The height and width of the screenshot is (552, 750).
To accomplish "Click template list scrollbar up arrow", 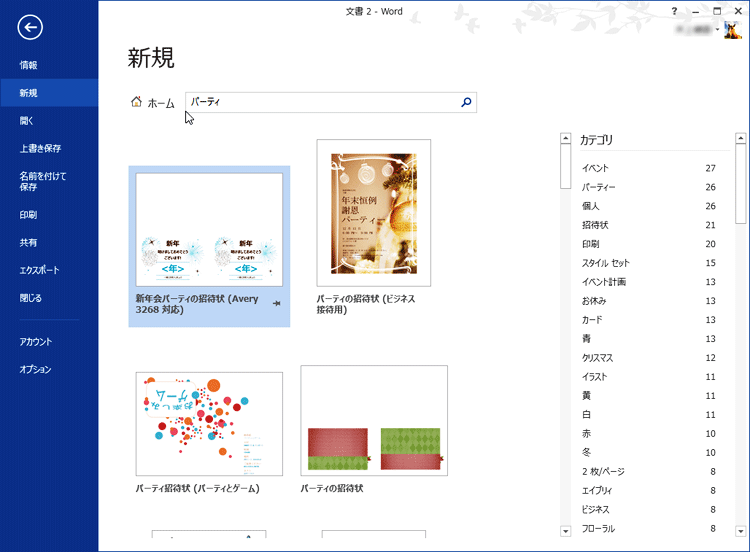I will click(x=565, y=138).
